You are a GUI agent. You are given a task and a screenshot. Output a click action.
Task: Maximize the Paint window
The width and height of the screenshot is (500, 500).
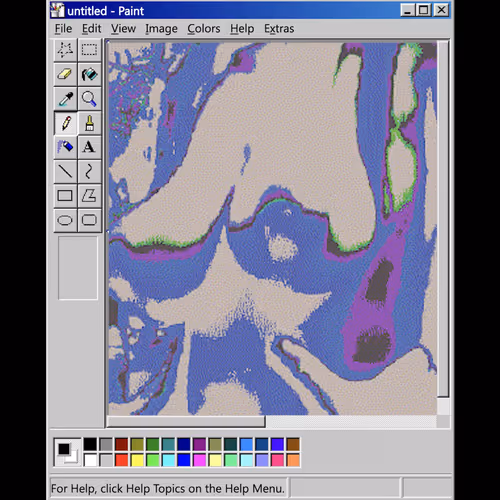[x=424, y=10]
